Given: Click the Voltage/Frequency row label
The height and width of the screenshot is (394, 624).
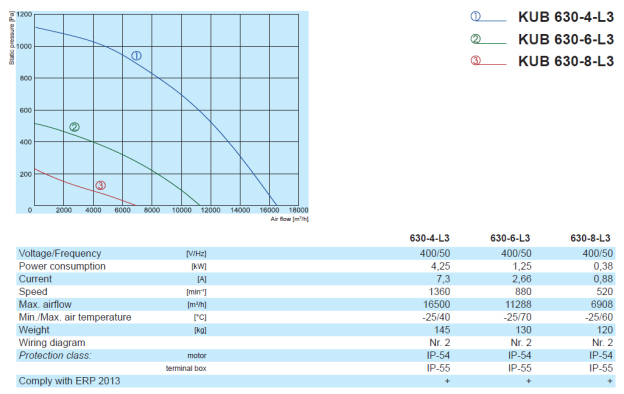Looking at the screenshot, I should tap(60, 254).
